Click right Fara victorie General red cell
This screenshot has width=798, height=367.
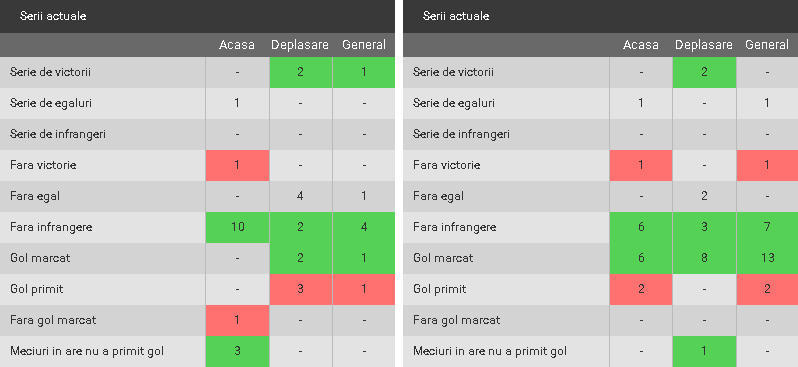[767, 165]
